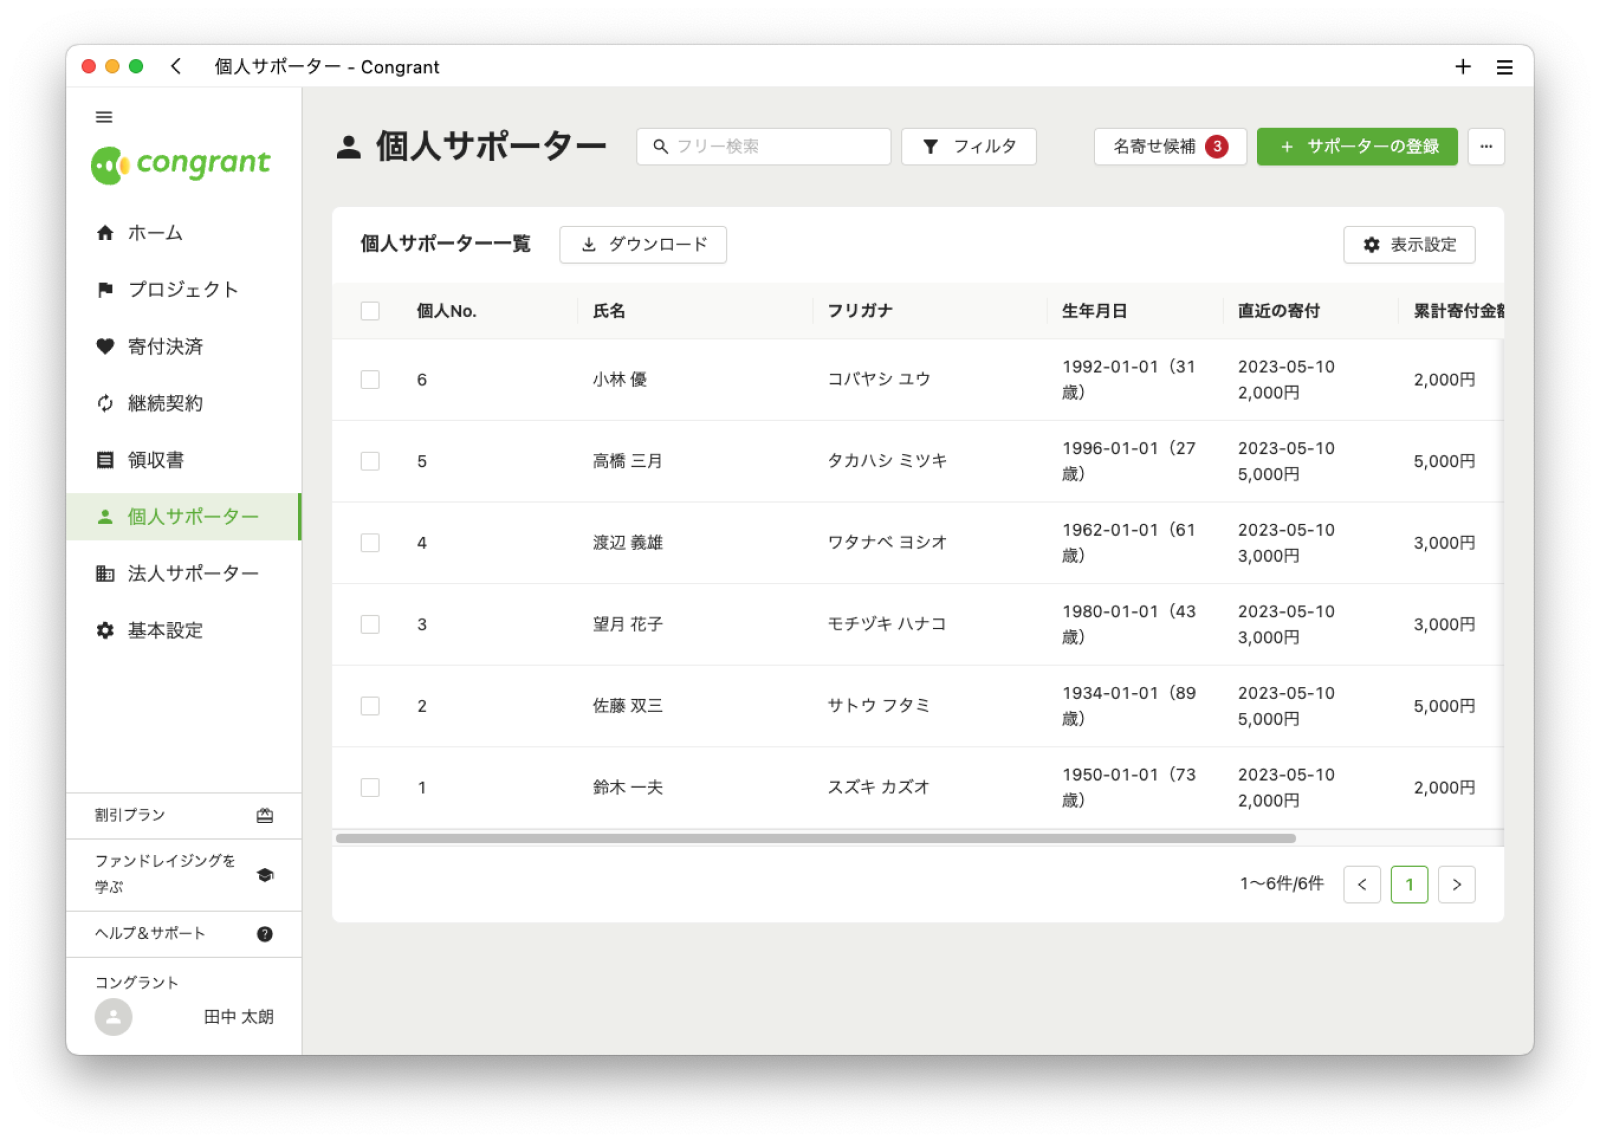Screen dimensions: 1600x1143
Task: Click the Congrant logo
Action: [x=181, y=164]
